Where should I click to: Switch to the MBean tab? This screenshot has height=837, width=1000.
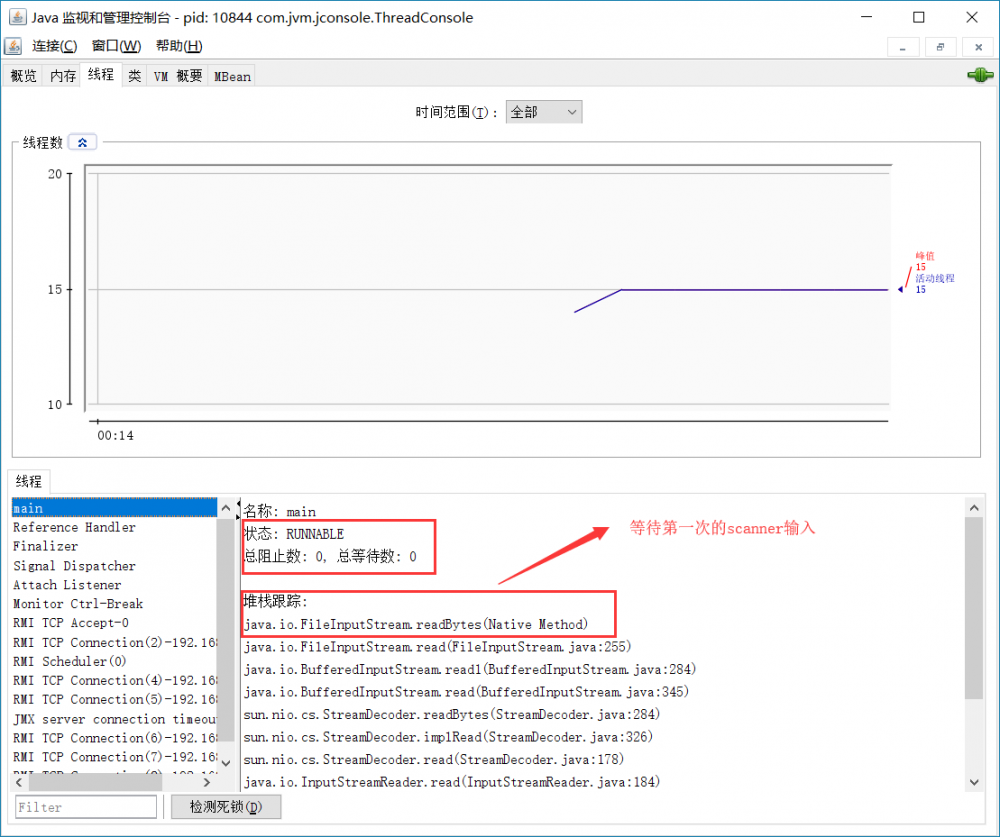click(x=231, y=75)
